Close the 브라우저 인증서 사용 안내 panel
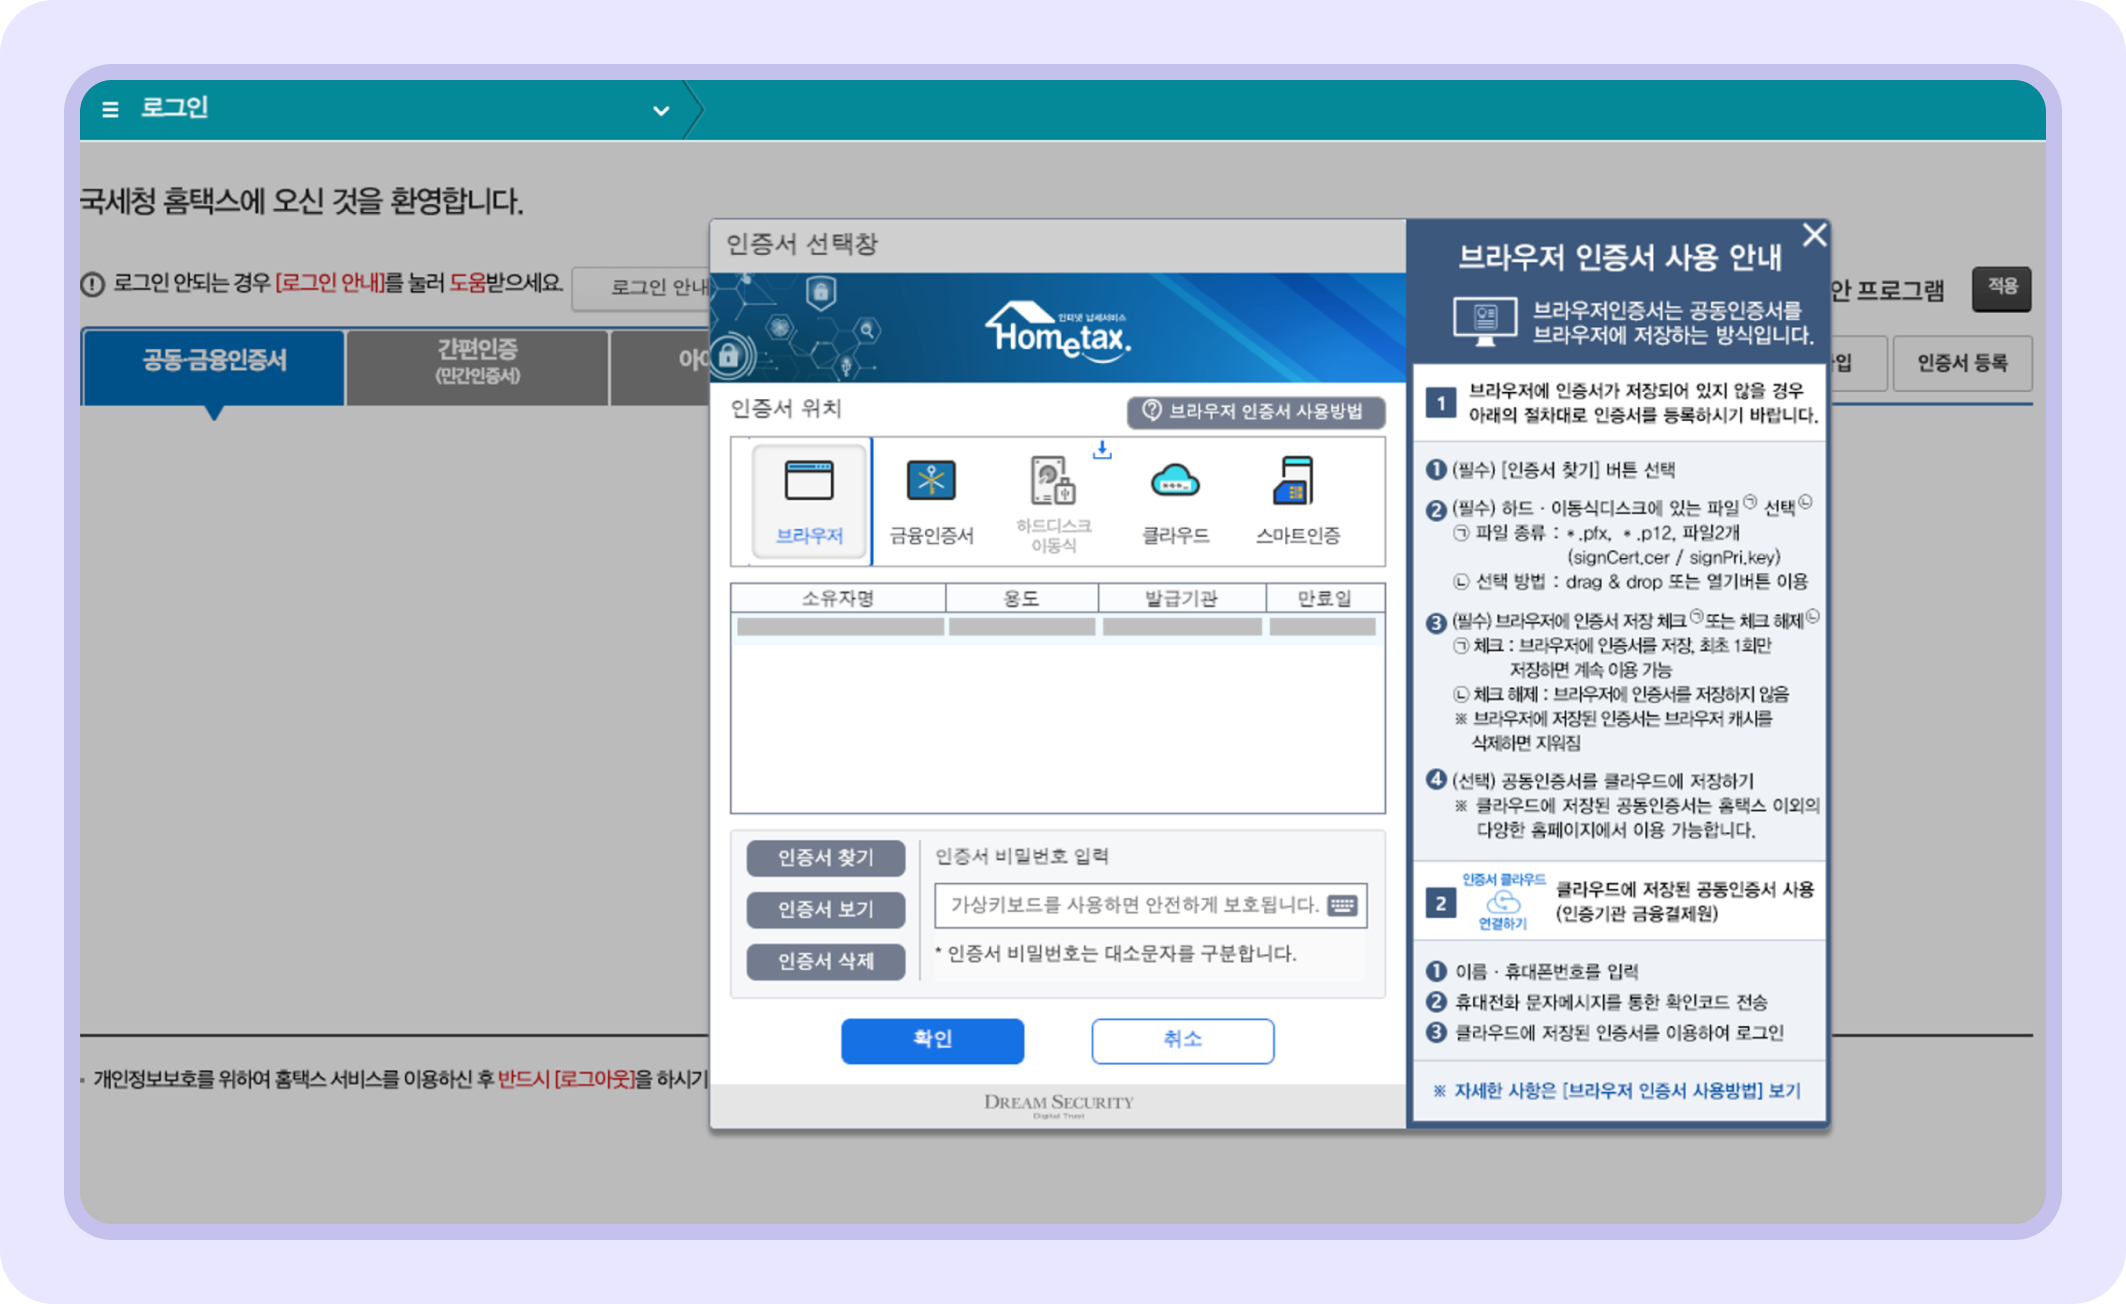The width and height of the screenshot is (2126, 1304). pos(1813,235)
